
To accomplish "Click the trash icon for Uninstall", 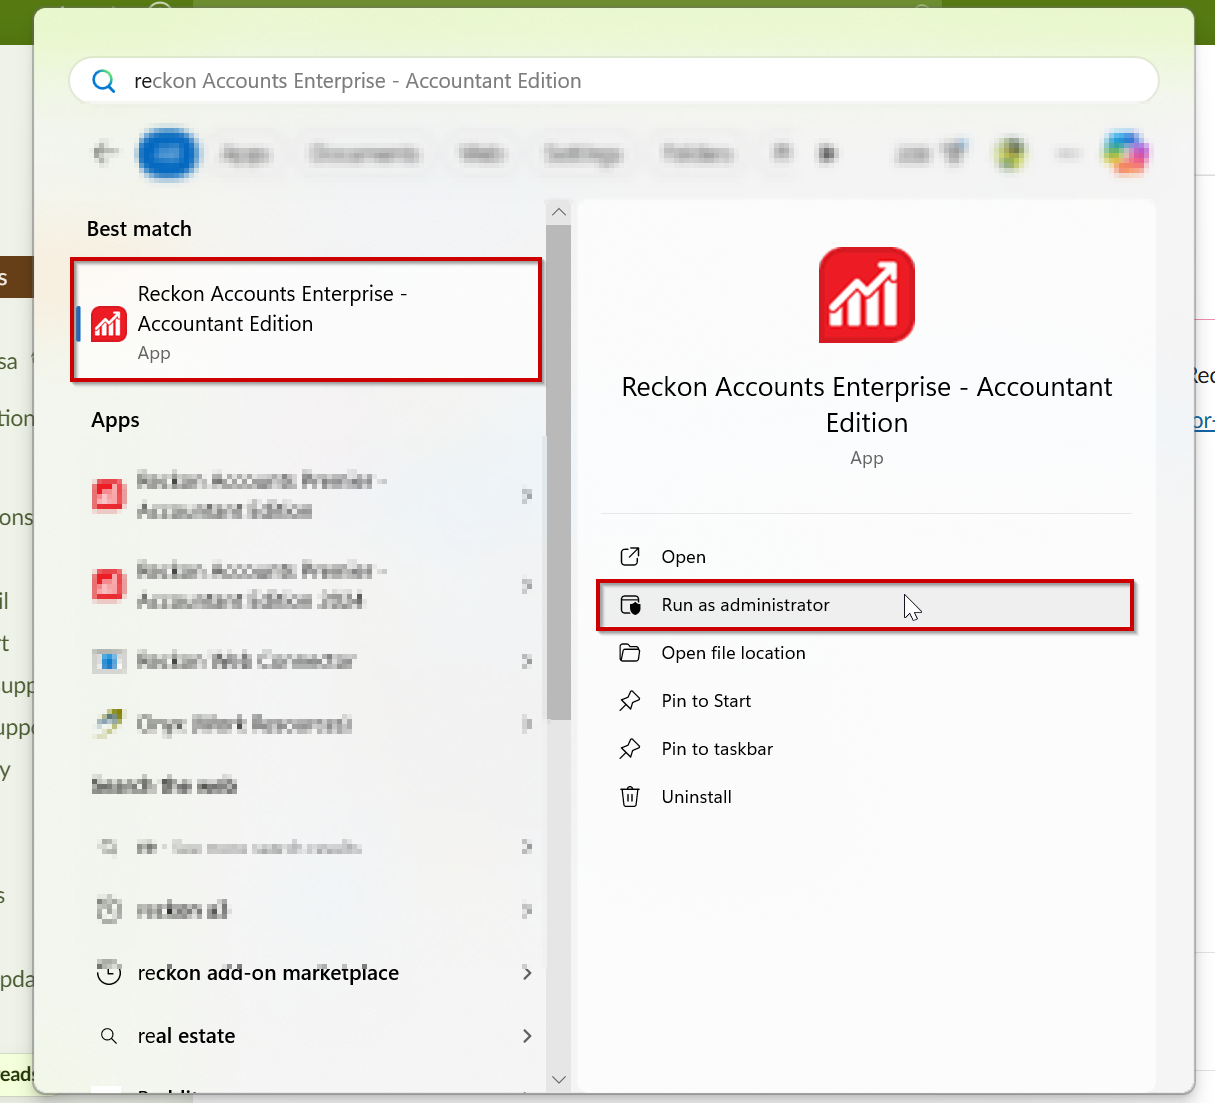I will (x=630, y=797).
